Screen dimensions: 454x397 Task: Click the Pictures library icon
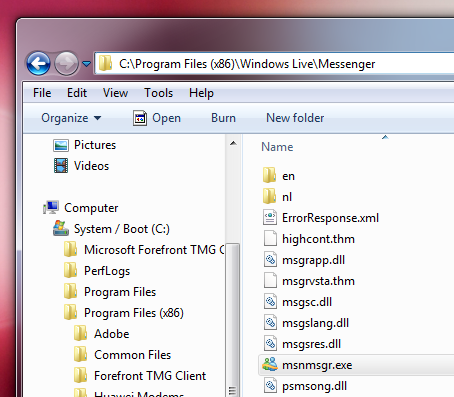coord(61,145)
